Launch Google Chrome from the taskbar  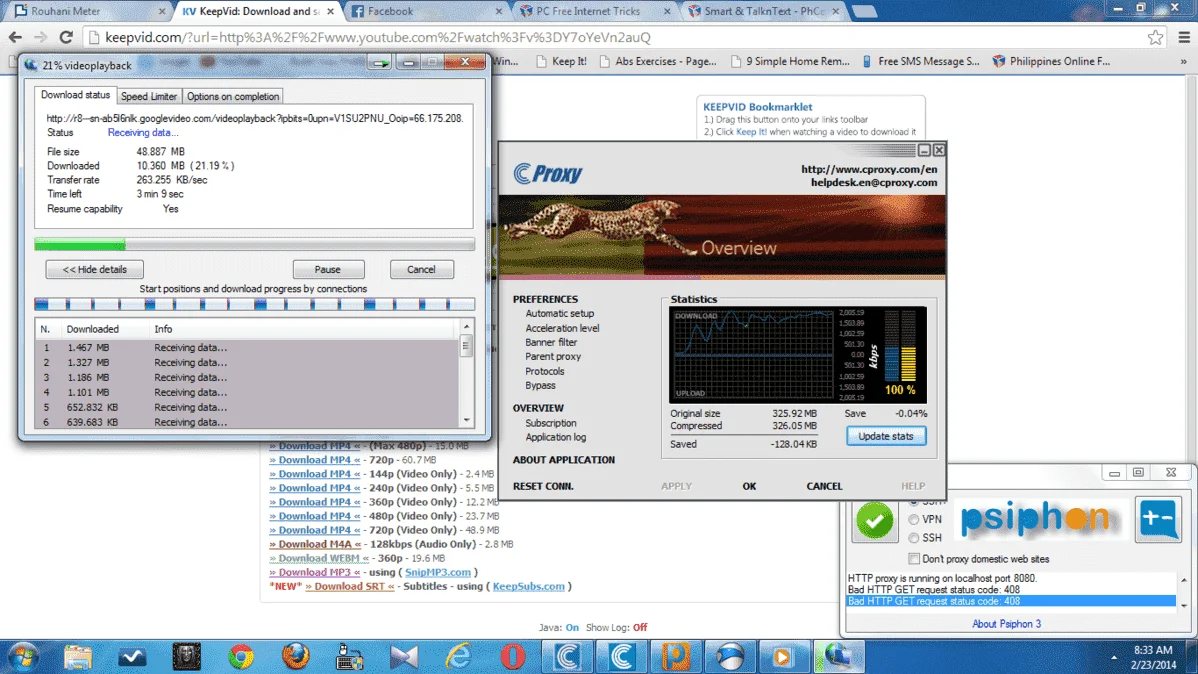[241, 656]
